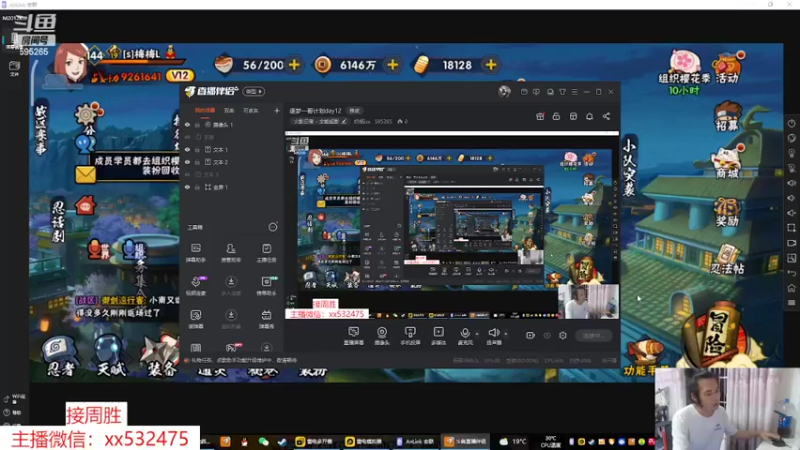Select the 全屏 1 source row

[x=232, y=187]
